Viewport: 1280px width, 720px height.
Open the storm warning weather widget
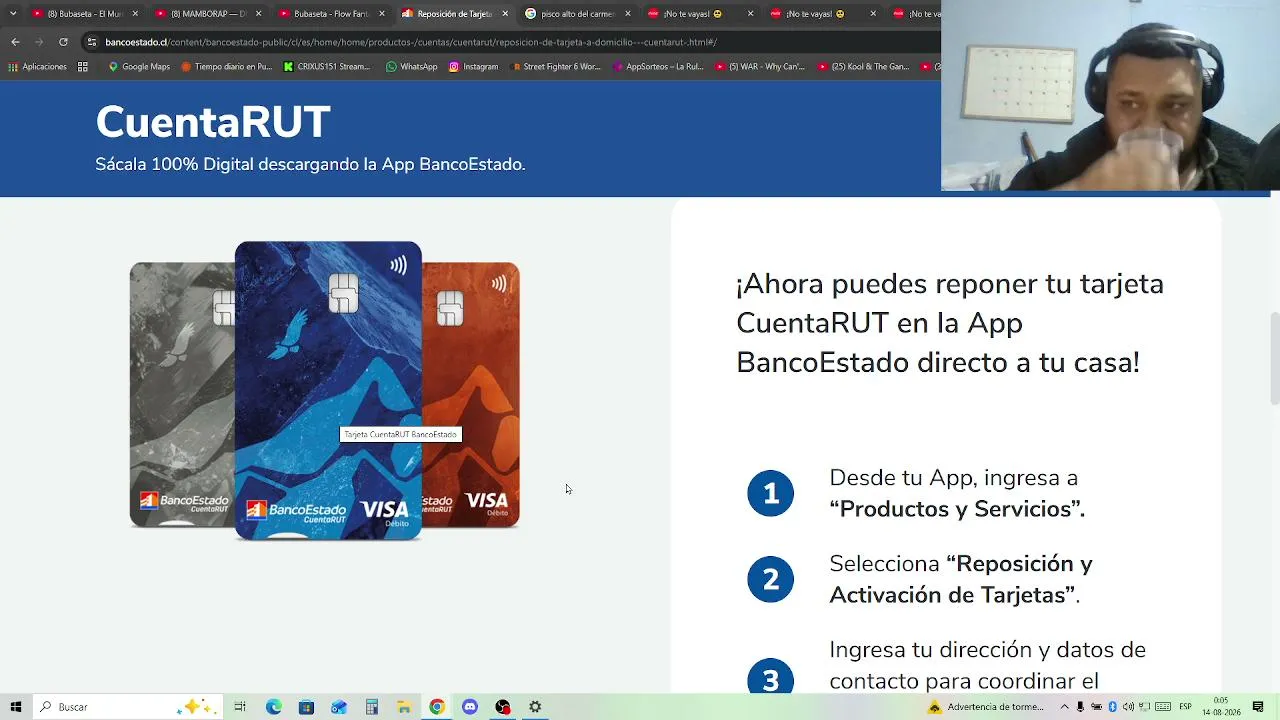click(x=986, y=707)
